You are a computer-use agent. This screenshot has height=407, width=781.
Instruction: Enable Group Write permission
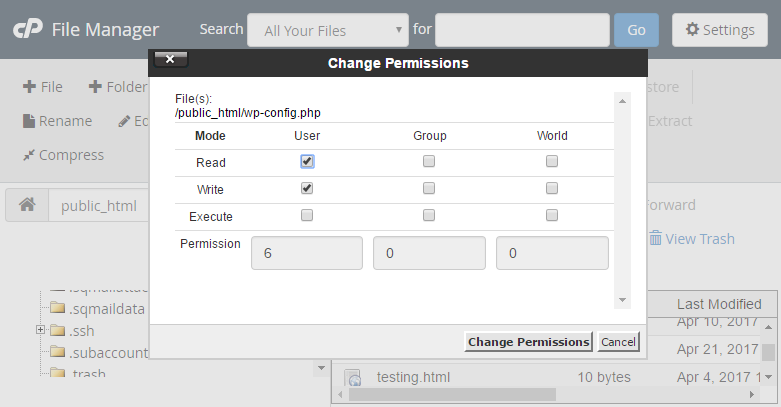click(x=429, y=188)
